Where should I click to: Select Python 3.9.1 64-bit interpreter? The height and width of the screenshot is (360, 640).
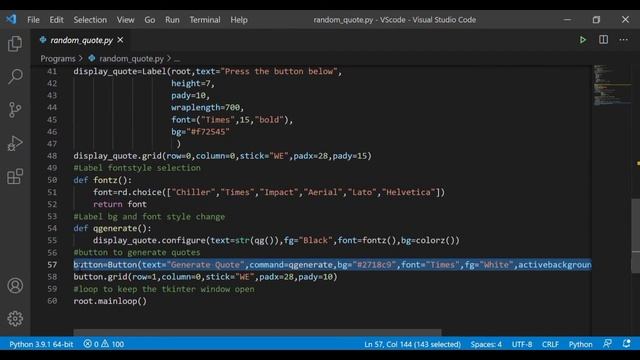pos(41,344)
